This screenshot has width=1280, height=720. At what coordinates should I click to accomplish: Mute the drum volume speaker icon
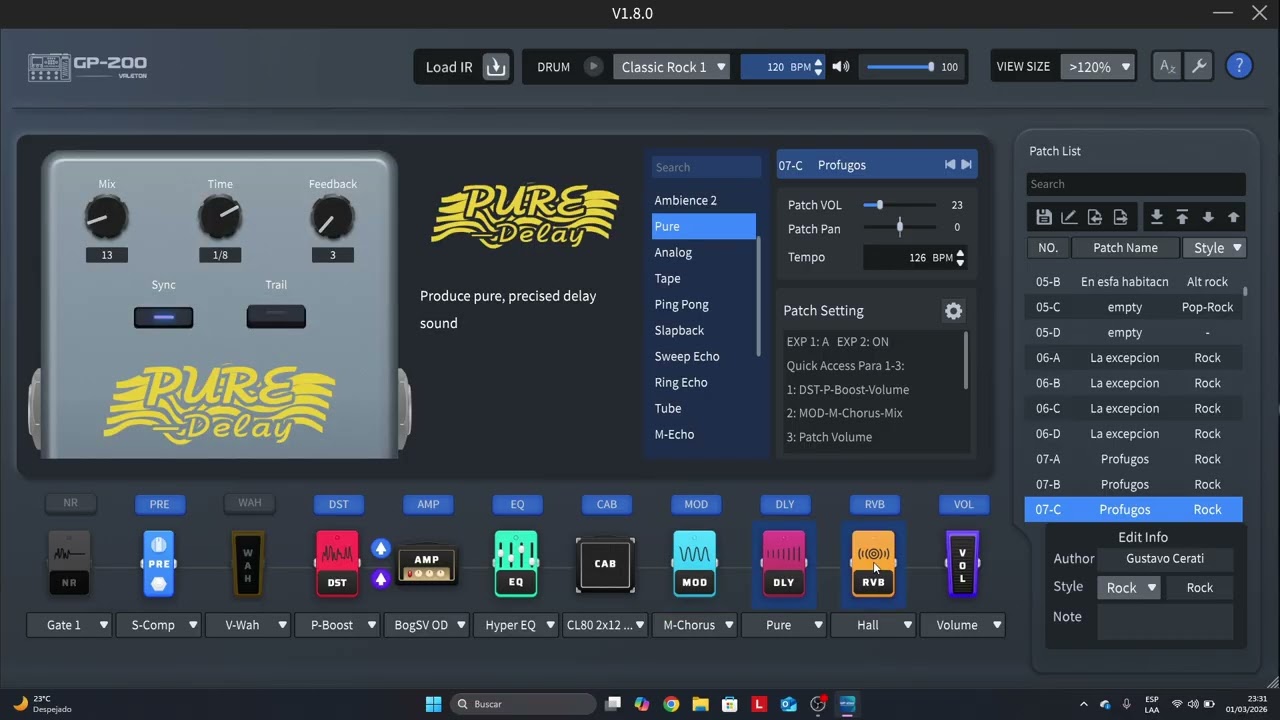pyautogui.click(x=841, y=67)
